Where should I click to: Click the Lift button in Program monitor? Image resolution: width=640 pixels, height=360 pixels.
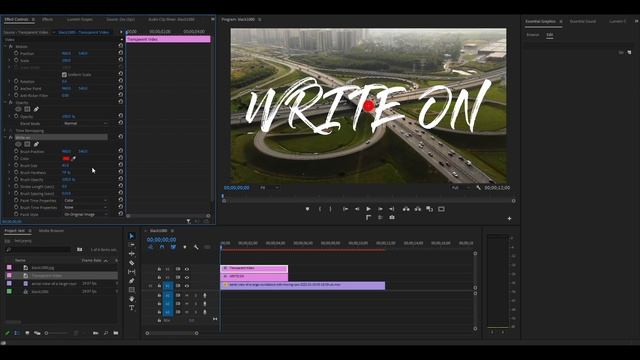point(406,209)
